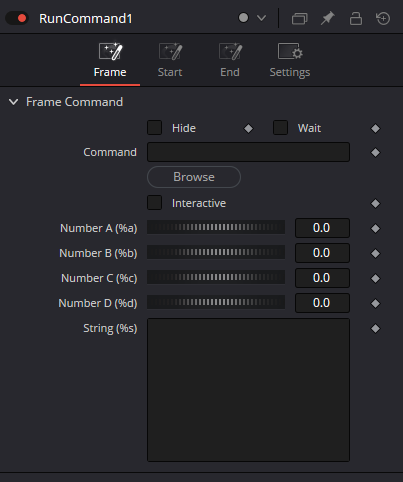Pin the RunCommand1 inspector
The width and height of the screenshot is (403, 482).
click(327, 18)
